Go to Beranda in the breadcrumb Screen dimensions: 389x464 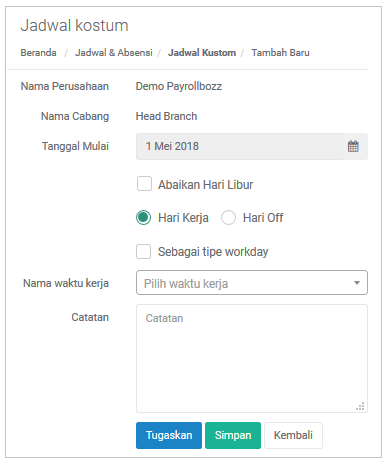tap(38, 53)
